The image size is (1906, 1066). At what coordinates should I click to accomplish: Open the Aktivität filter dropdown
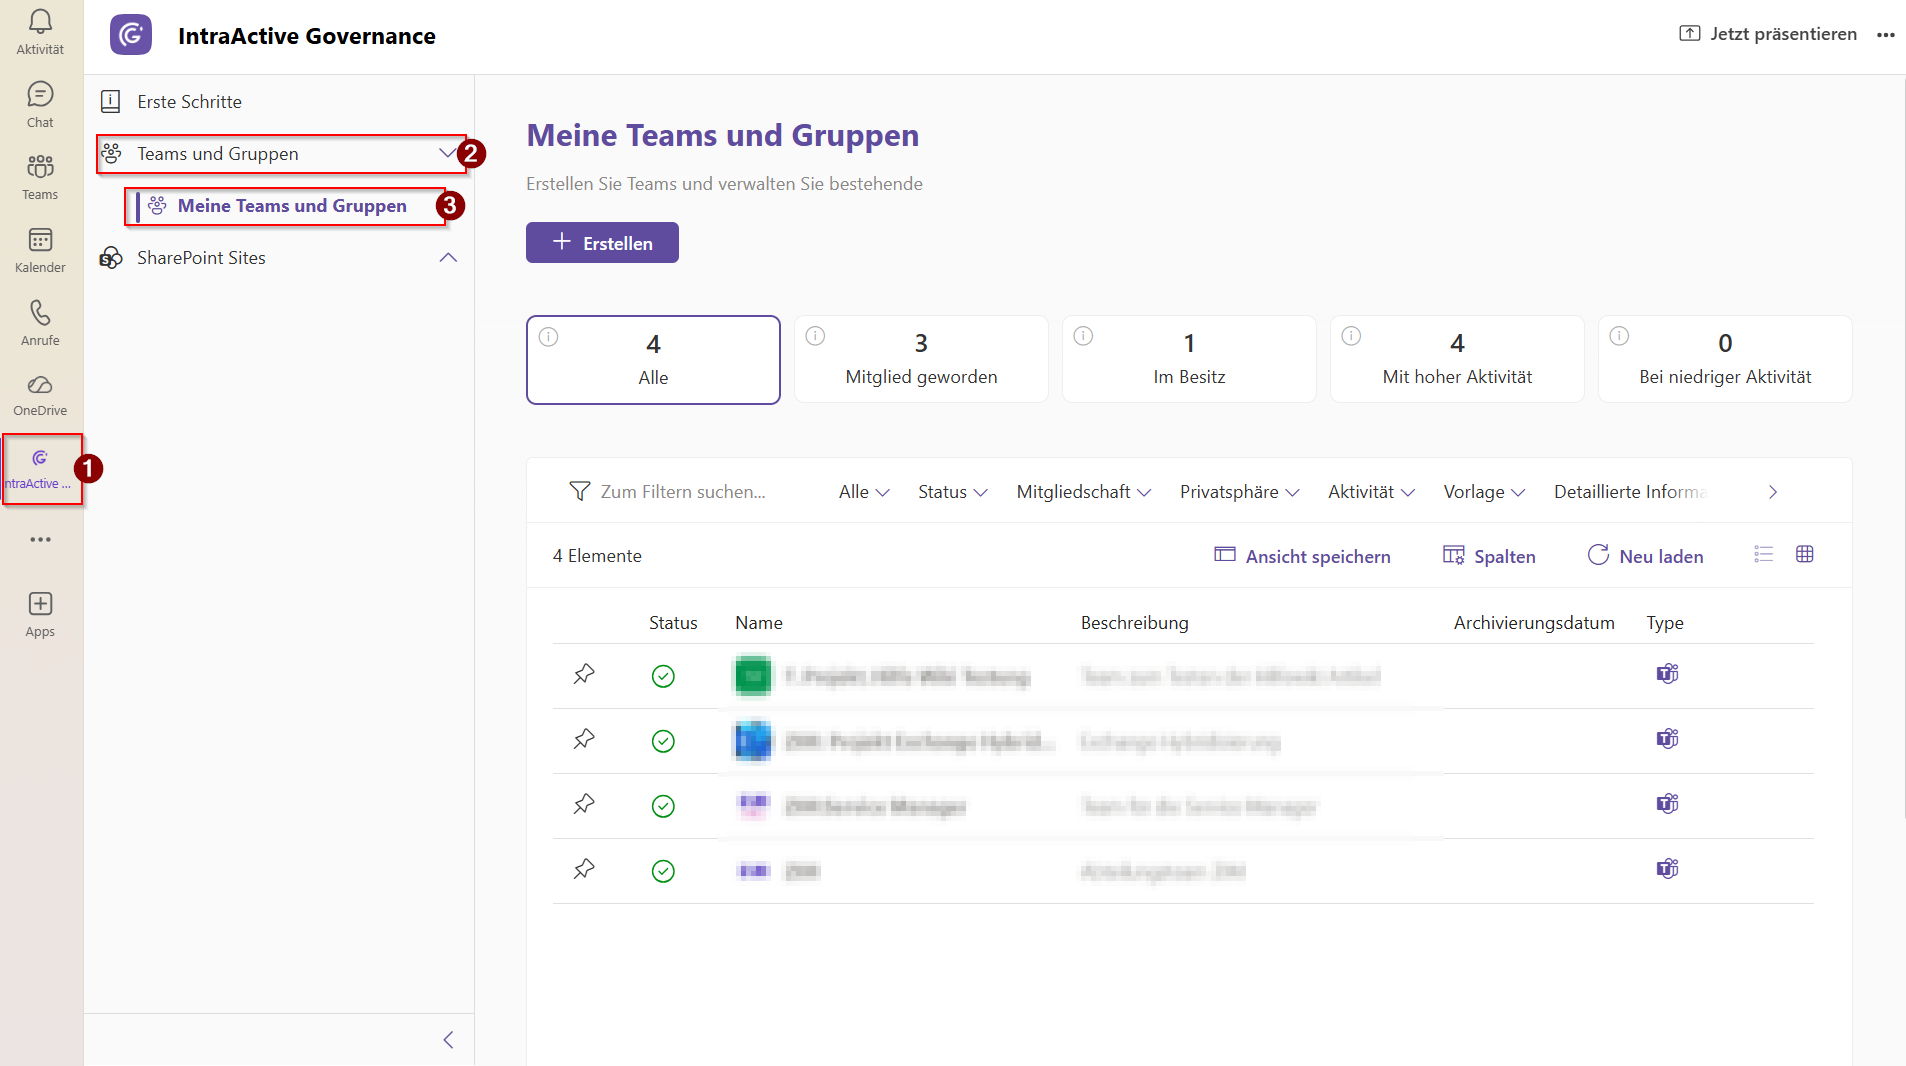click(x=1371, y=492)
